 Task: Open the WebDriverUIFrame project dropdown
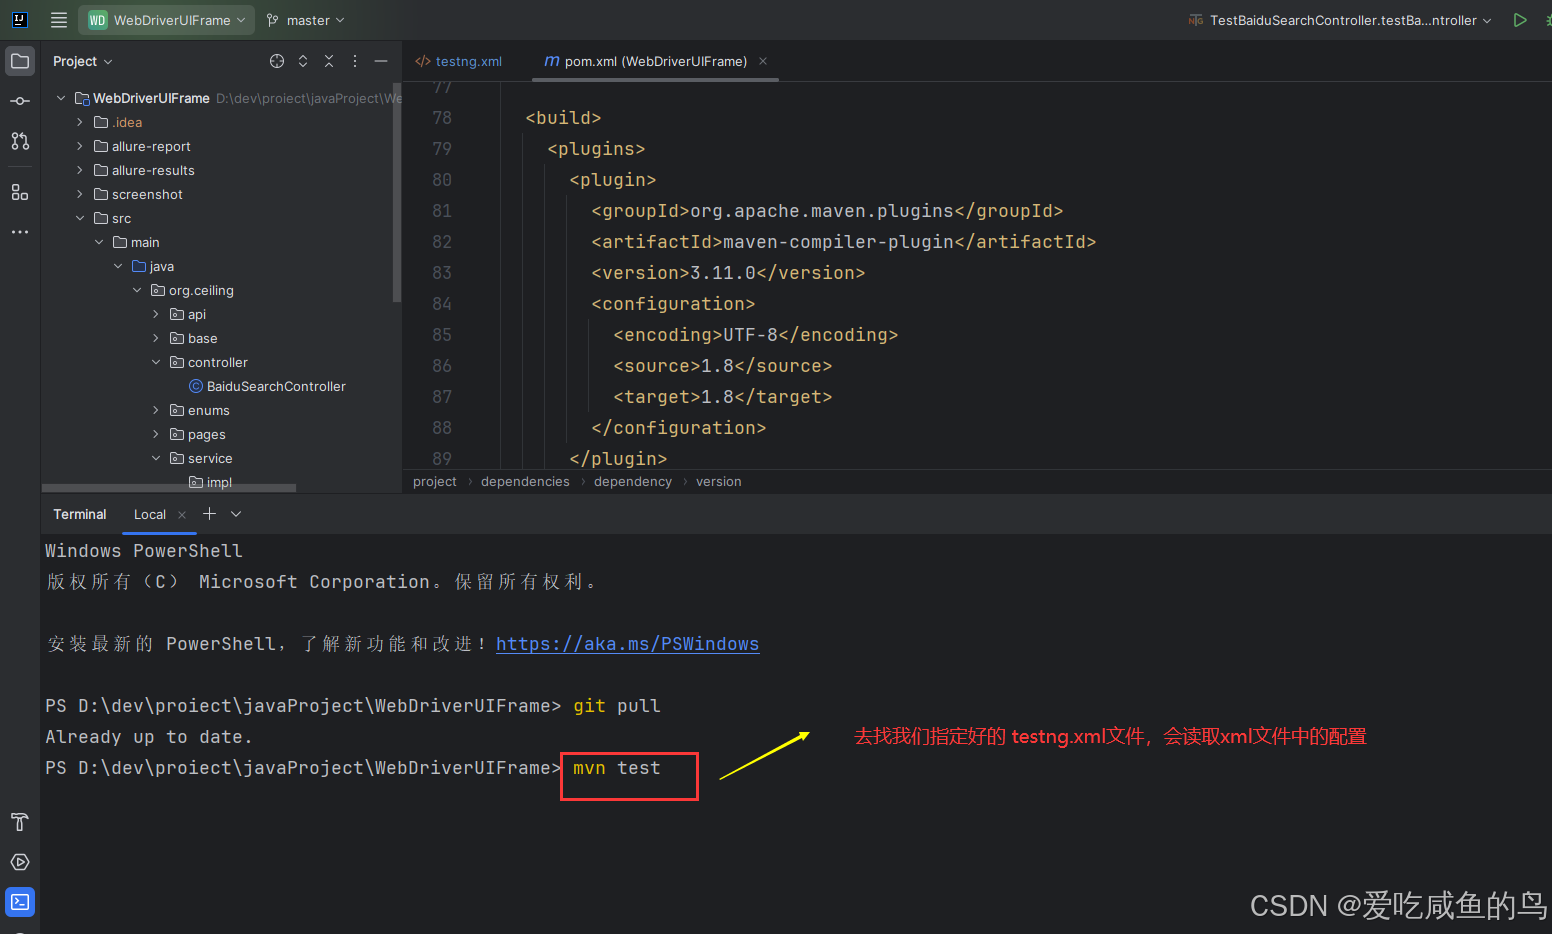pyautogui.click(x=166, y=20)
